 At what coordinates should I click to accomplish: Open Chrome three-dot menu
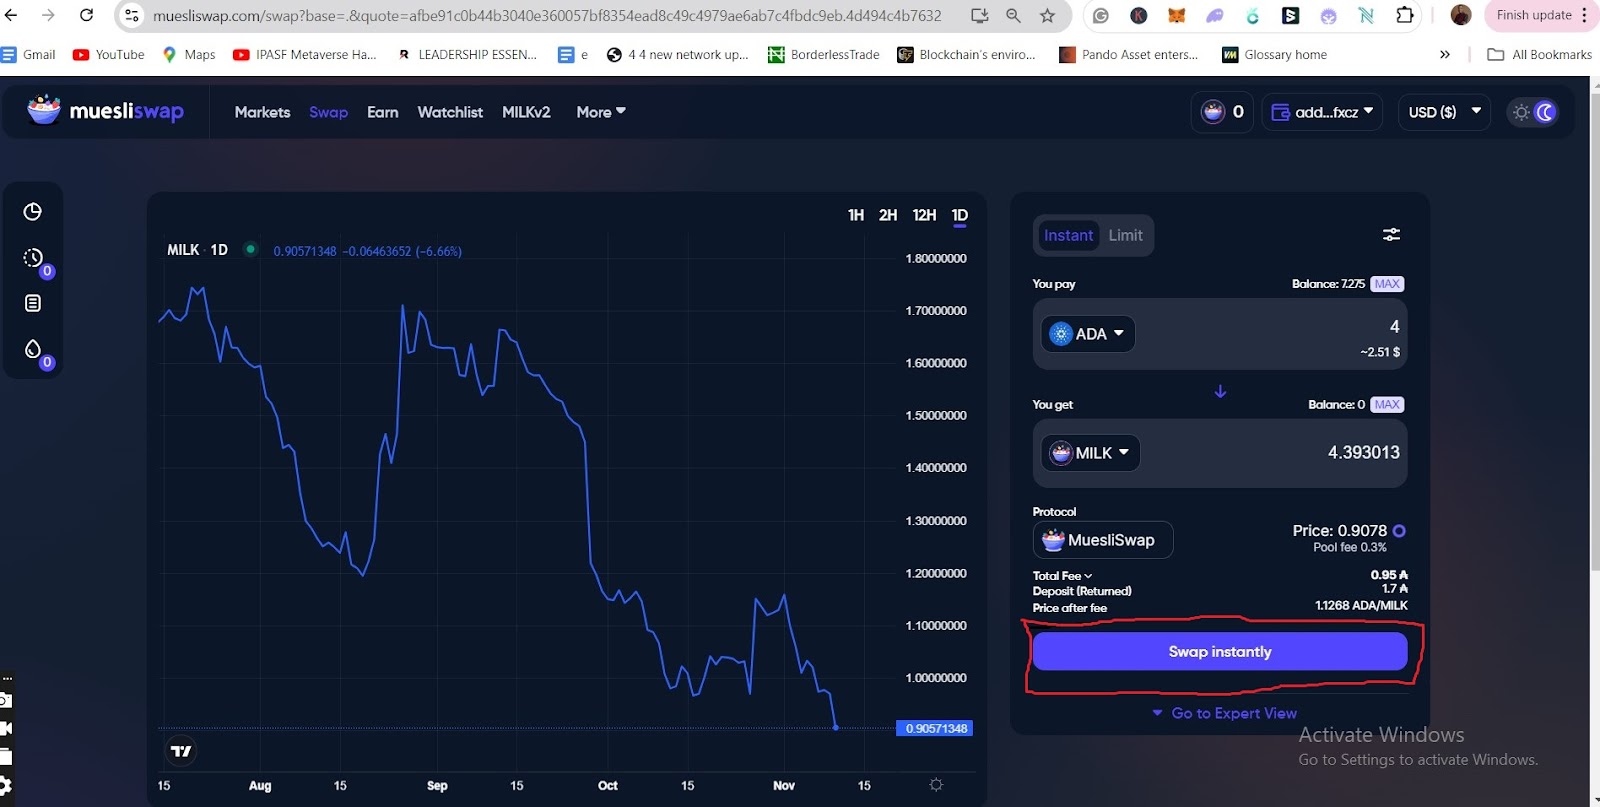(x=1585, y=15)
